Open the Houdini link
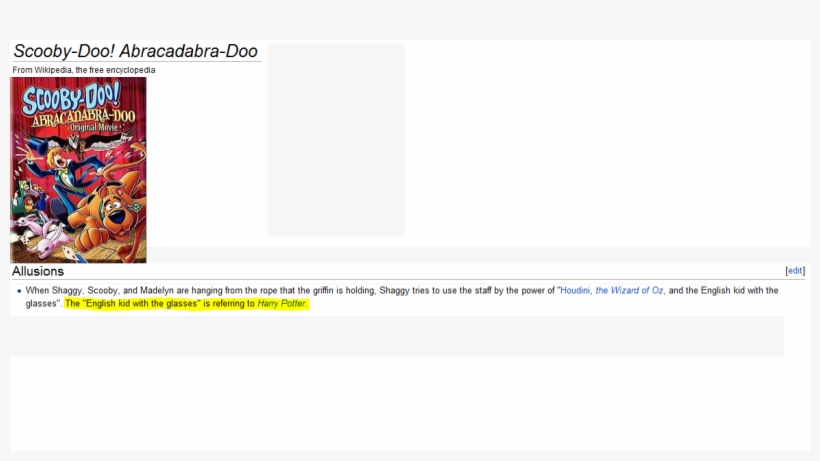 coord(575,290)
